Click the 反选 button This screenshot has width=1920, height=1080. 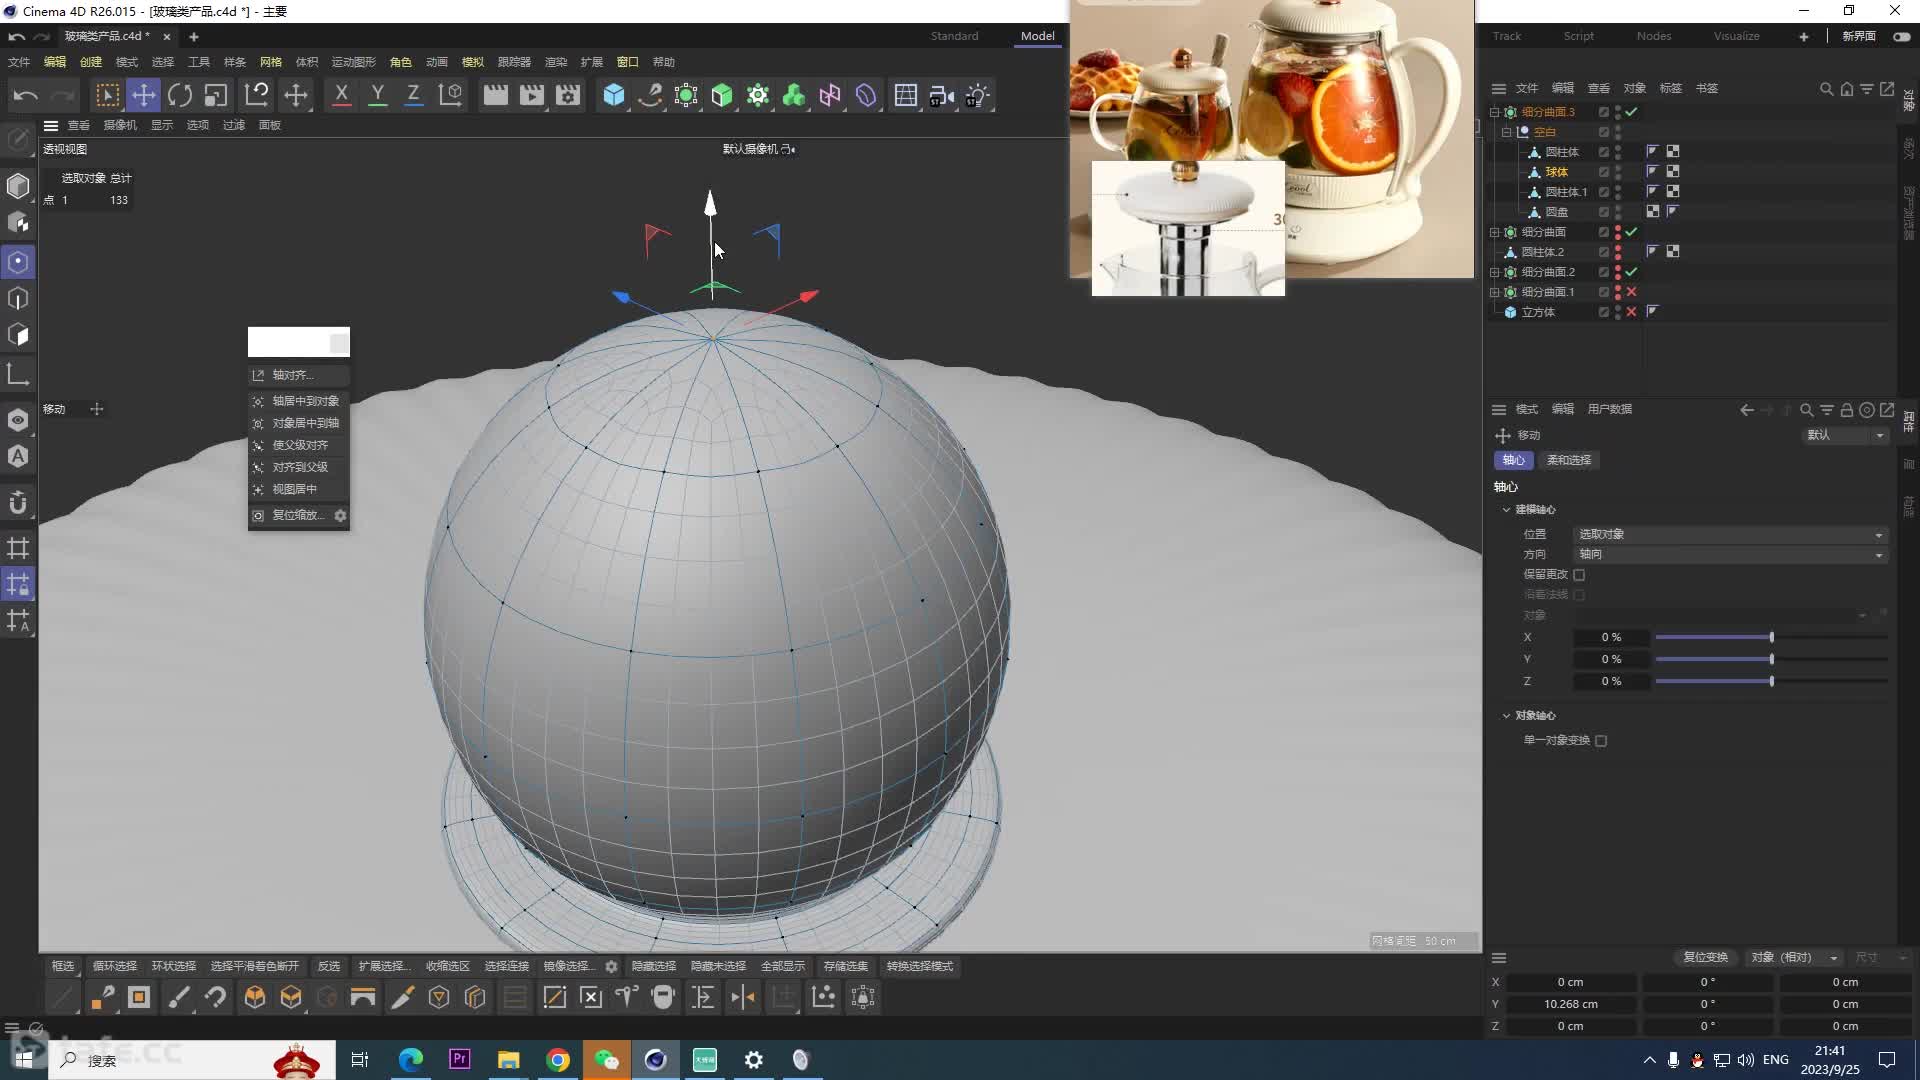[329, 966]
